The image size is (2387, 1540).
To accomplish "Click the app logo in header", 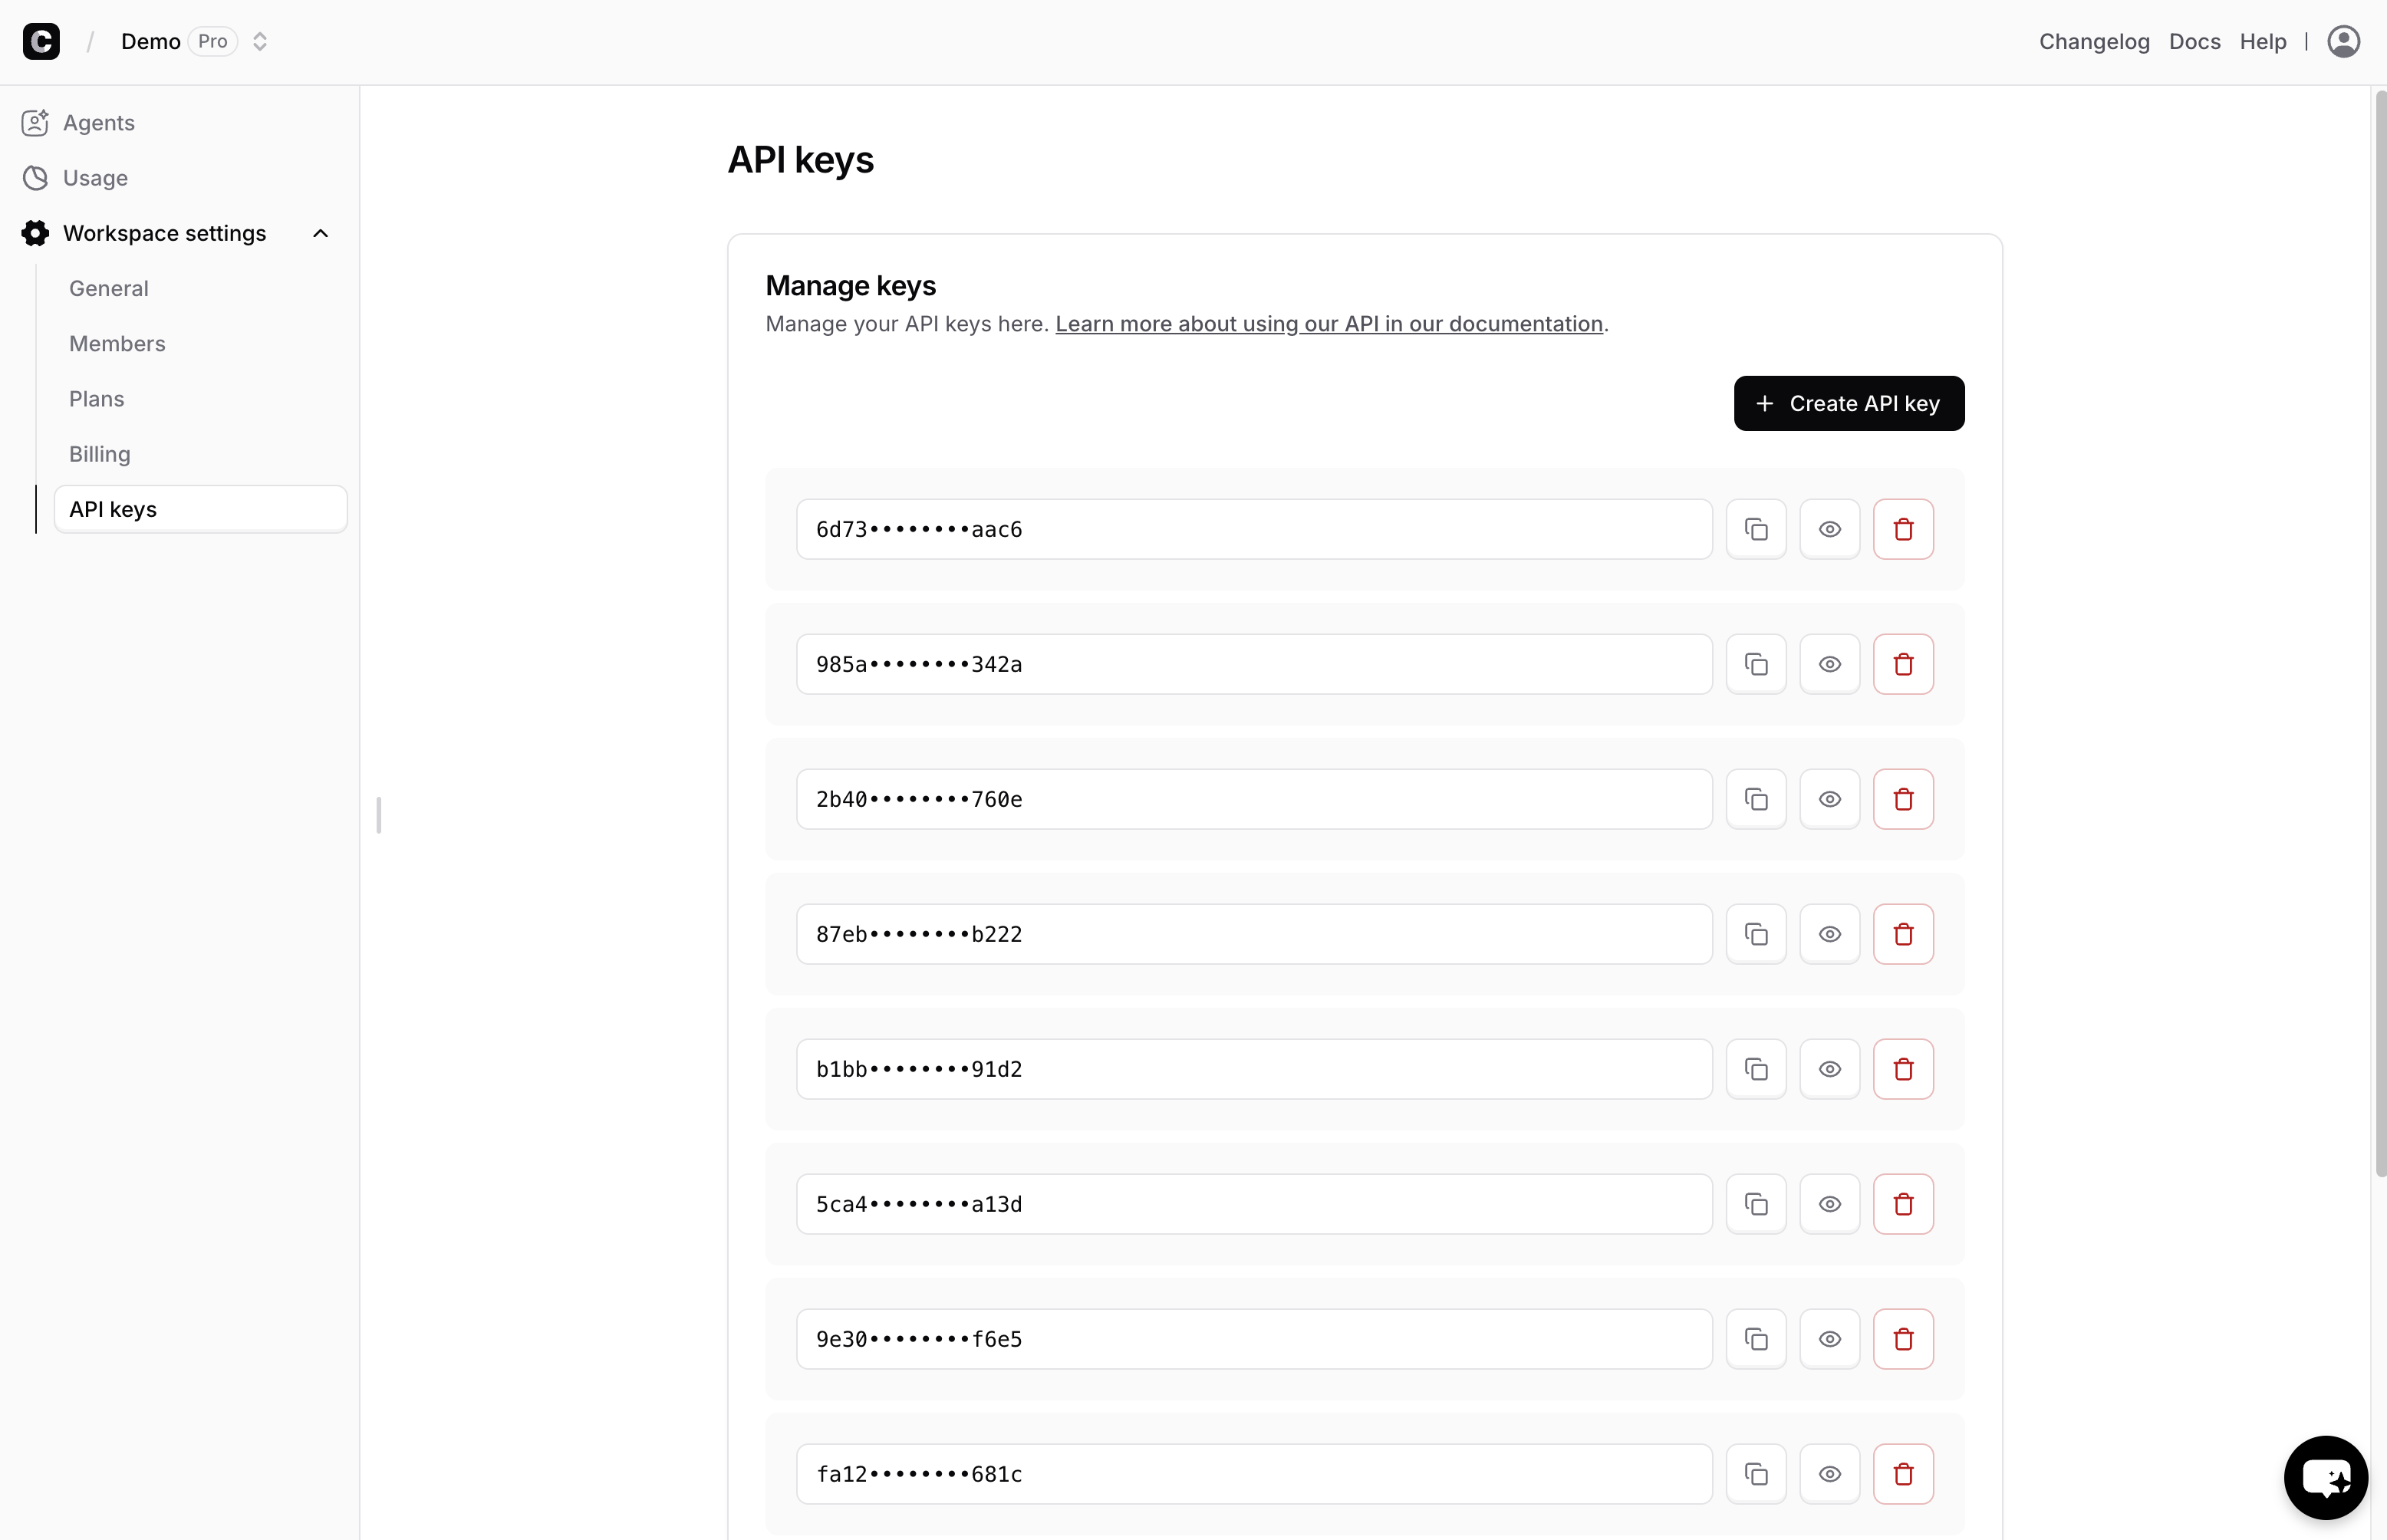I will tap(41, 41).
